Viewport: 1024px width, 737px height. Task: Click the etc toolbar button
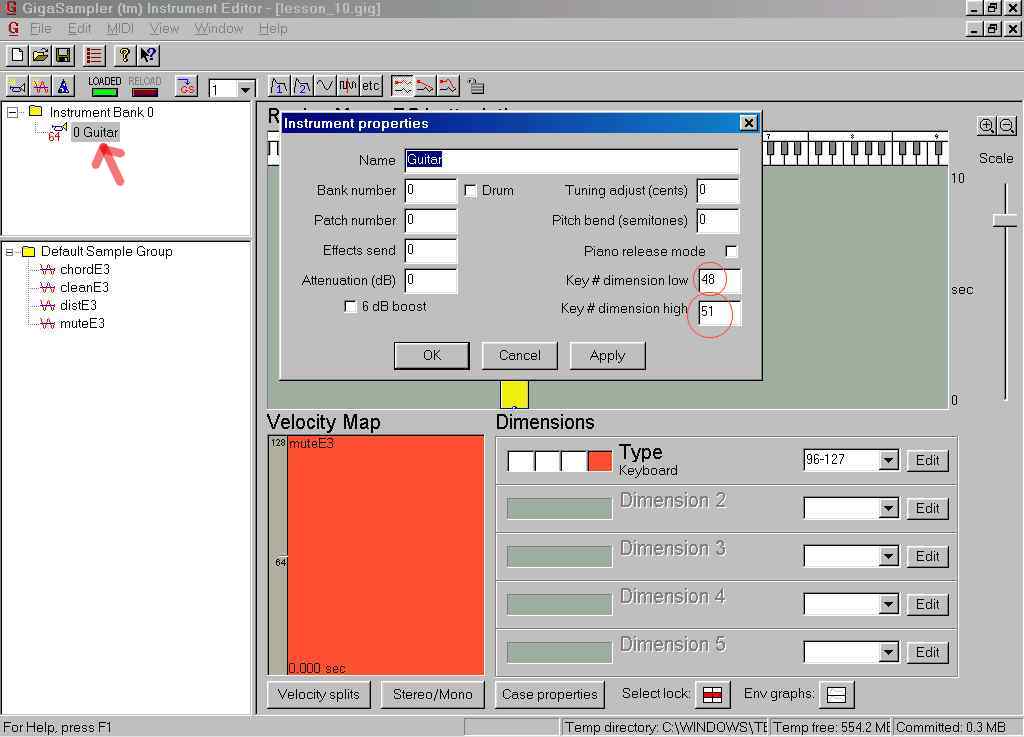coord(371,86)
